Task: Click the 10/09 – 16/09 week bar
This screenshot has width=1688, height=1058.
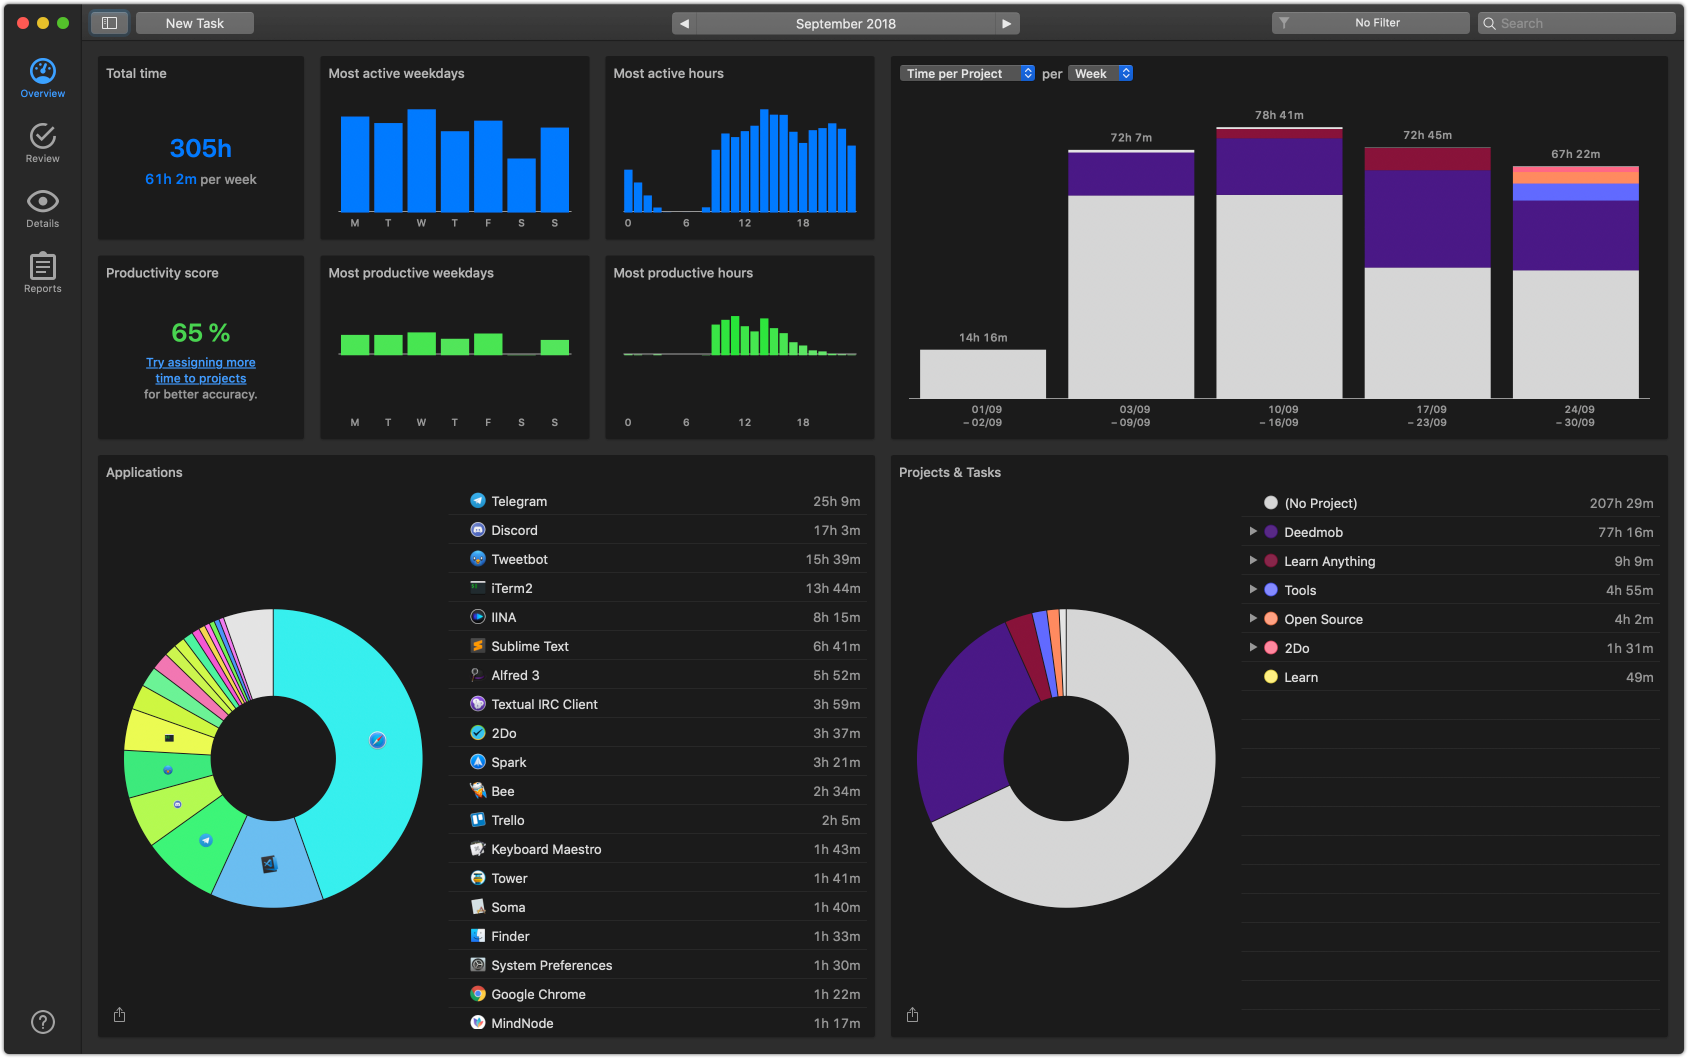Action: [1279, 263]
